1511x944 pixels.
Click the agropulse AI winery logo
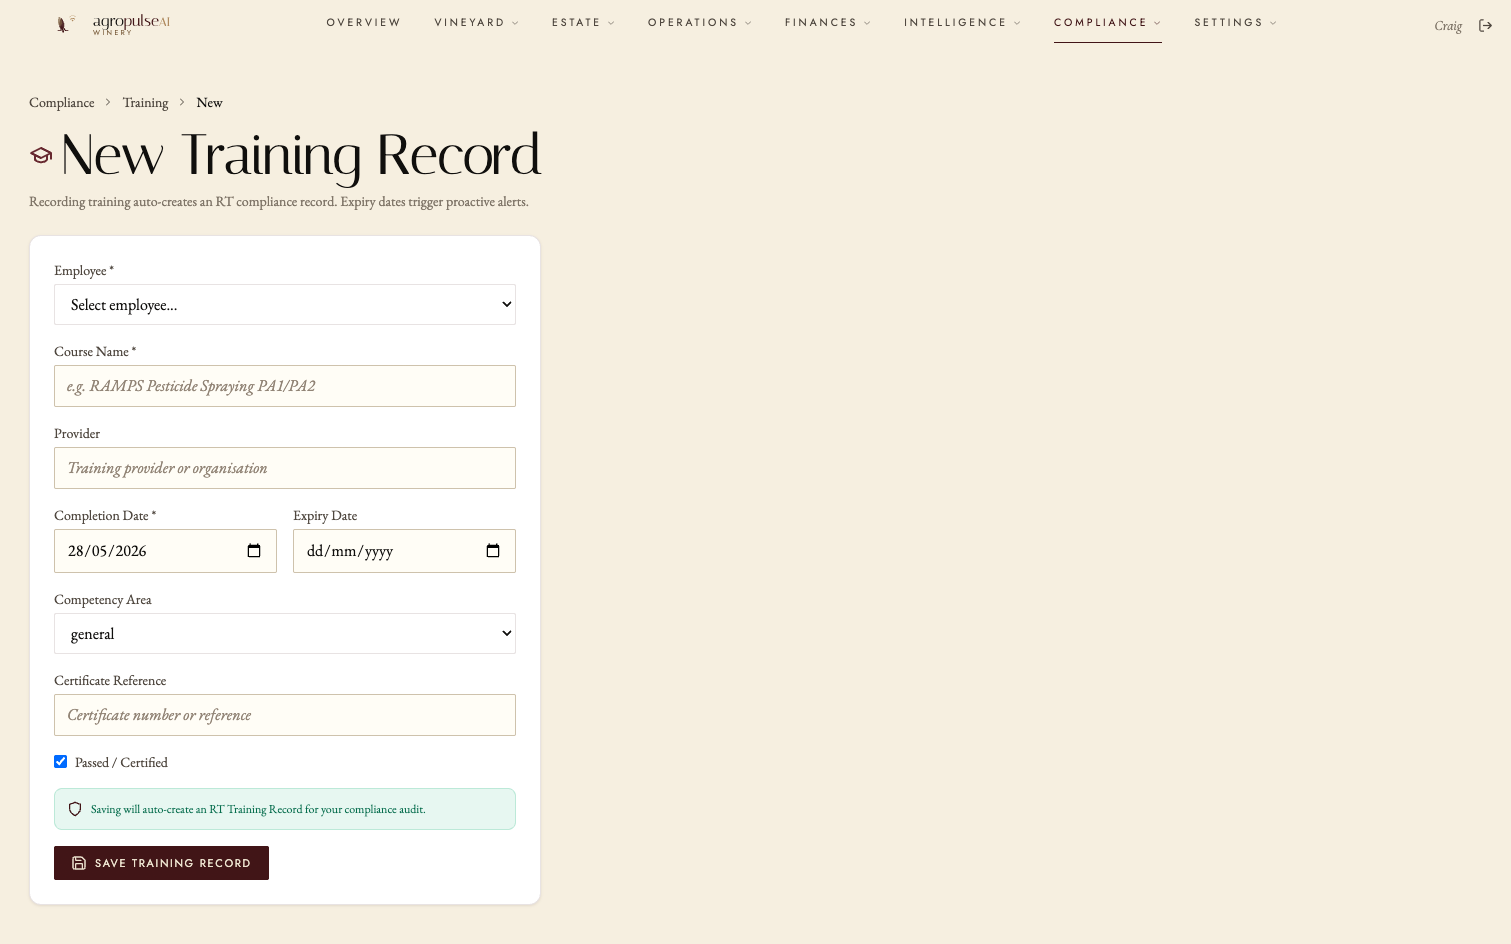click(x=113, y=24)
